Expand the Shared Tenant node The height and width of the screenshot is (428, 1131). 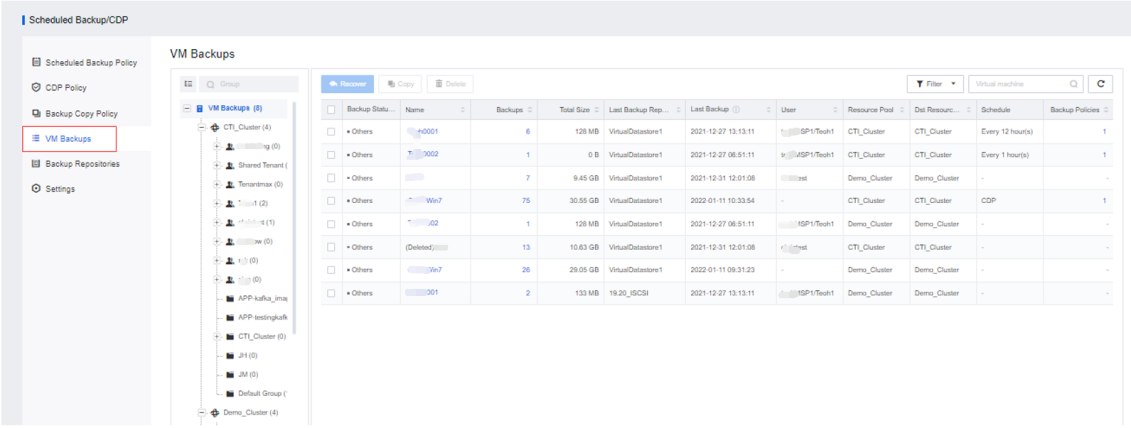pyautogui.click(x=217, y=165)
